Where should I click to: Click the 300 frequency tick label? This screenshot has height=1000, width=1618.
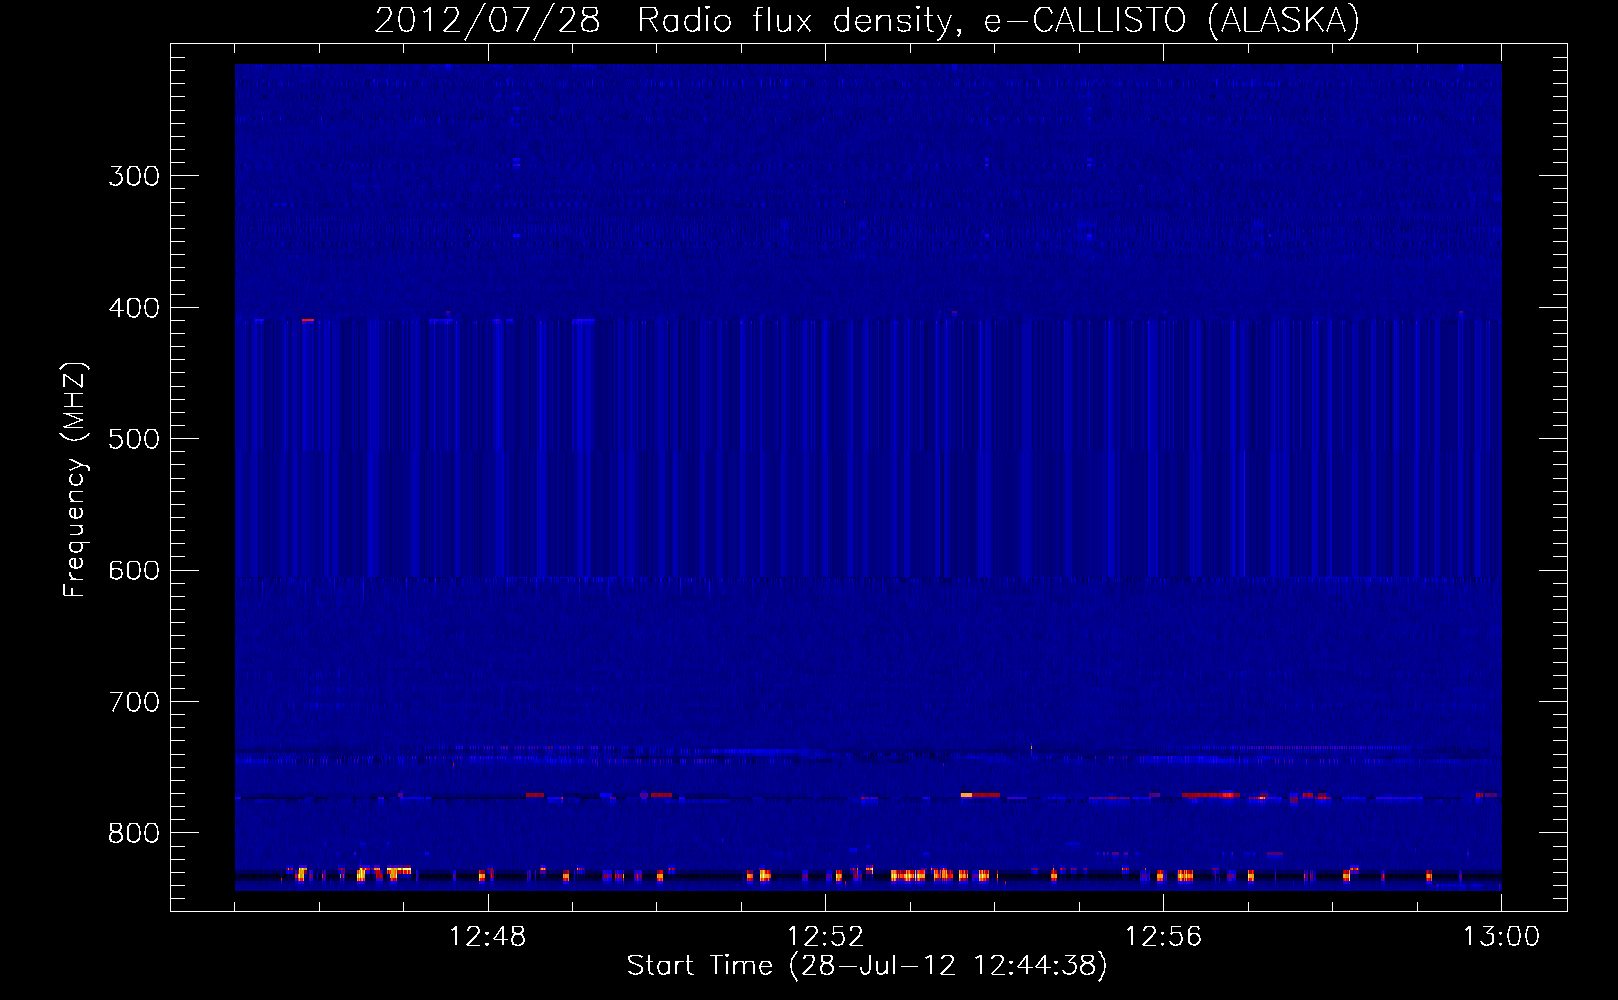(134, 176)
